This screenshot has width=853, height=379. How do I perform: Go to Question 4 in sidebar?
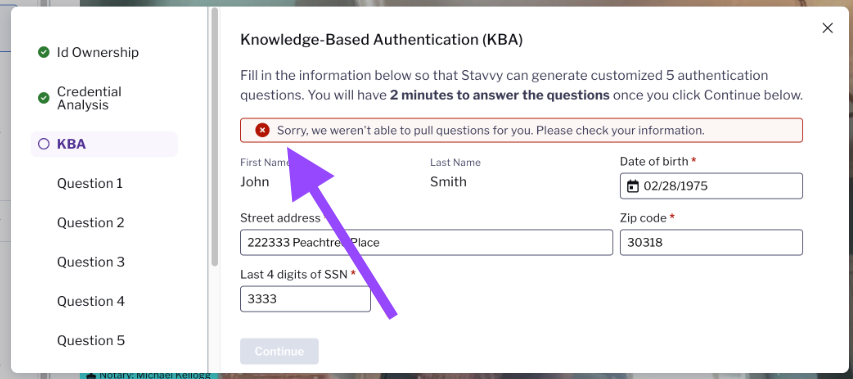(91, 301)
